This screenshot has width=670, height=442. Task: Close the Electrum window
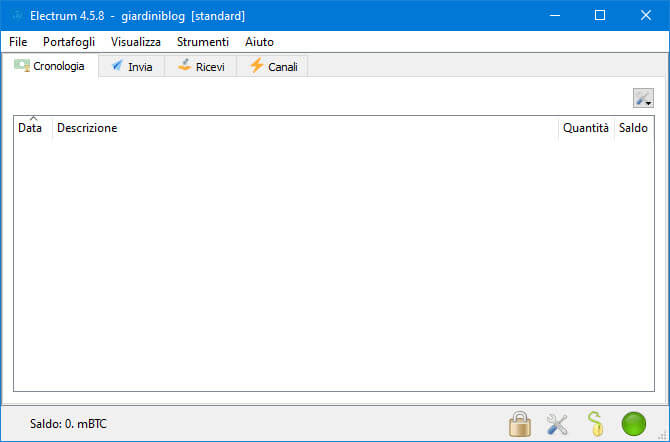pos(646,15)
